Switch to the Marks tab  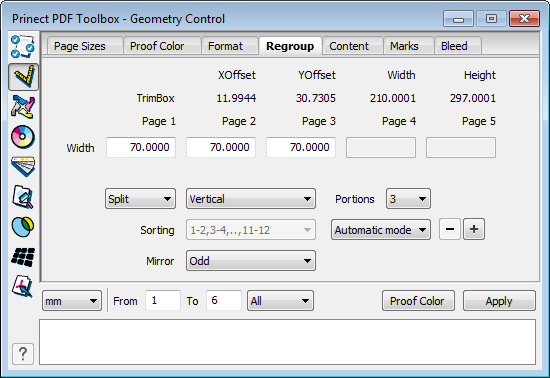404,46
